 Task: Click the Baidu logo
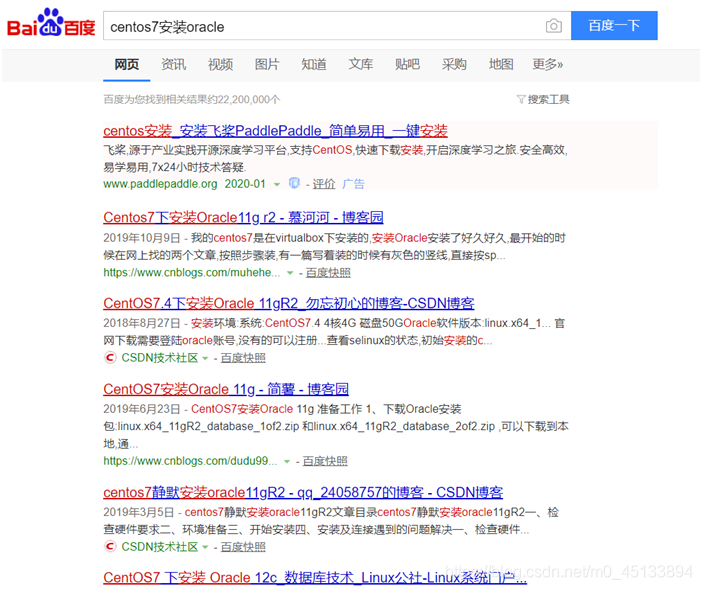[x=51, y=23]
